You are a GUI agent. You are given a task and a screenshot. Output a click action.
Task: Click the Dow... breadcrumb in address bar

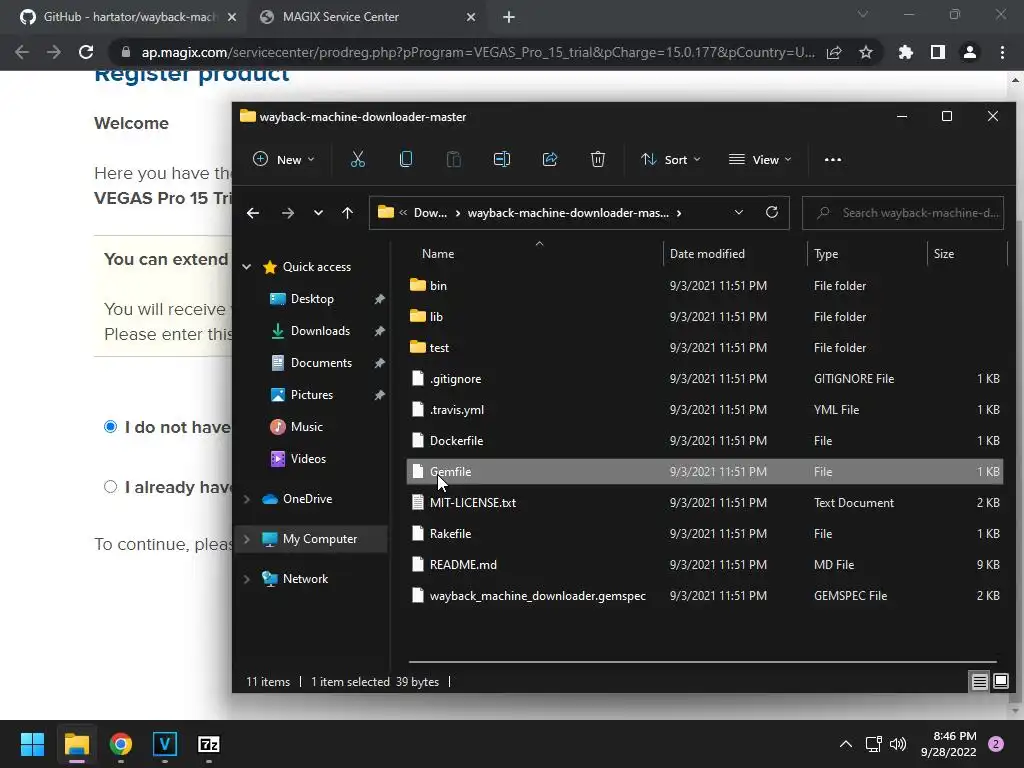point(430,213)
